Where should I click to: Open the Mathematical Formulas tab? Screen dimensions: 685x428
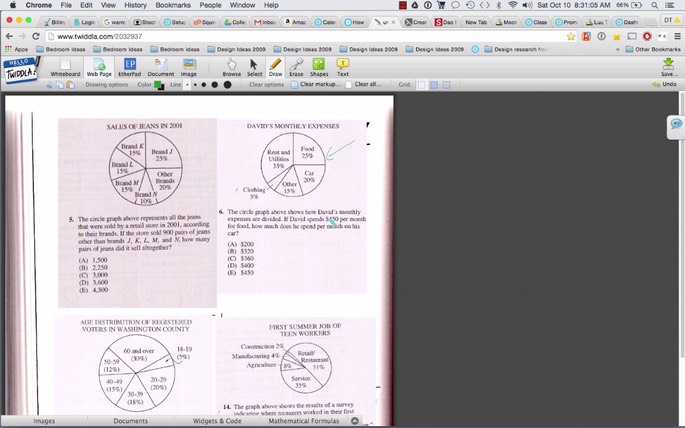coord(304,421)
